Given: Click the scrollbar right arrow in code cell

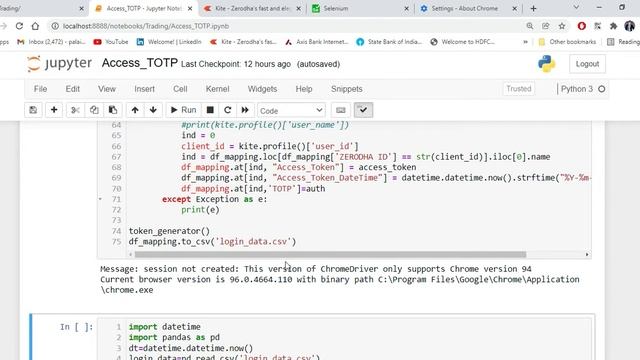Looking at the screenshot, I should click(x=587, y=254).
